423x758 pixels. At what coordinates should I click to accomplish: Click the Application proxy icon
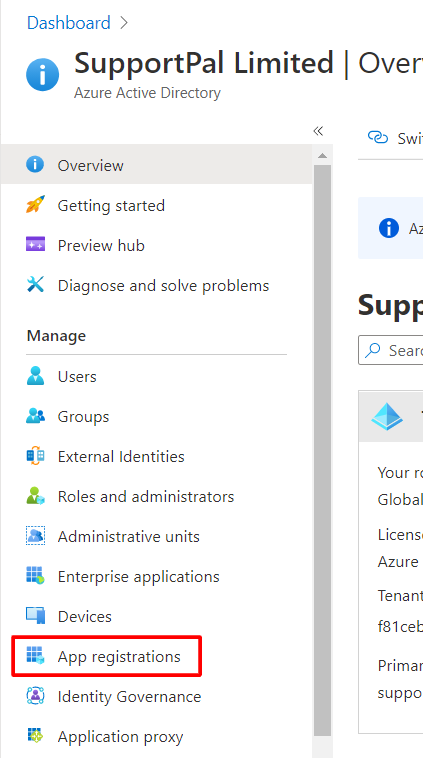pos(35,736)
